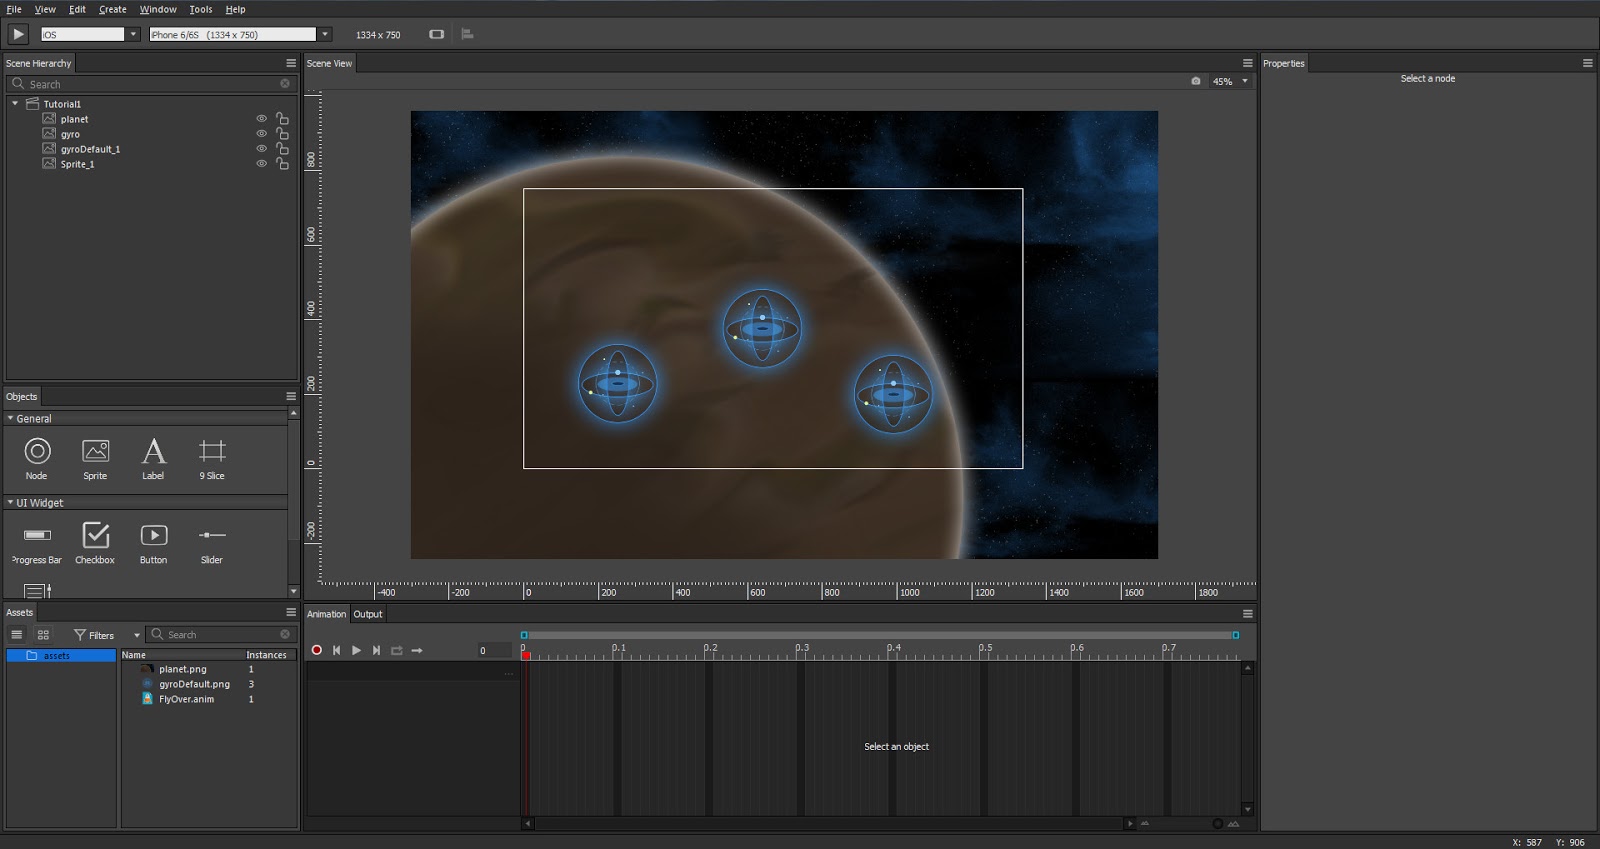Select the Node object icon
This screenshot has height=849, width=1600.
[37, 451]
